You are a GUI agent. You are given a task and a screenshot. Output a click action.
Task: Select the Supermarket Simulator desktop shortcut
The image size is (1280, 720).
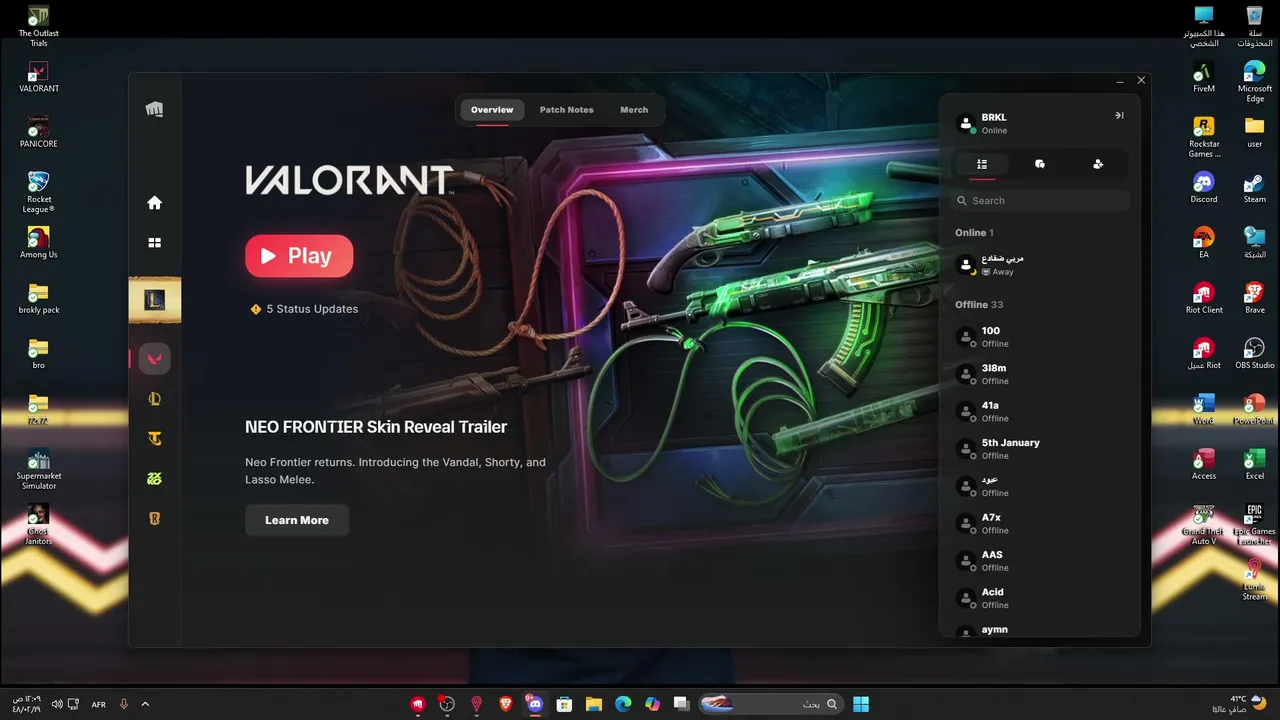(39, 469)
